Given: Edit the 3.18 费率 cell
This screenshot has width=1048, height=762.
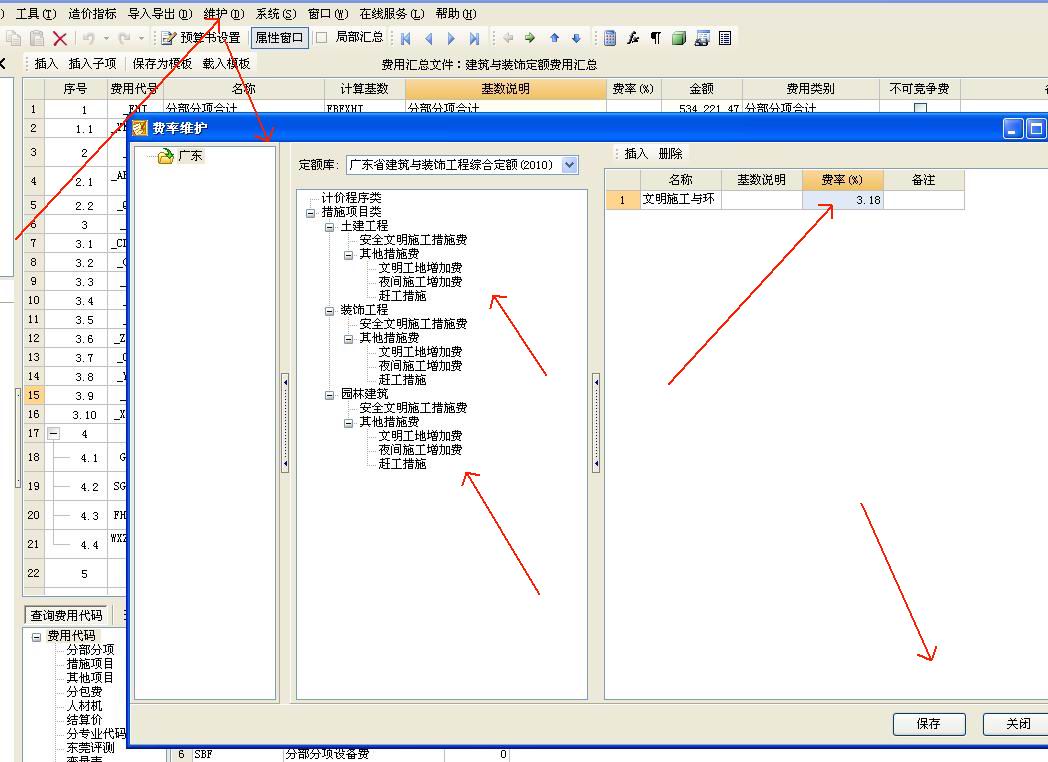Looking at the screenshot, I should tap(843, 200).
